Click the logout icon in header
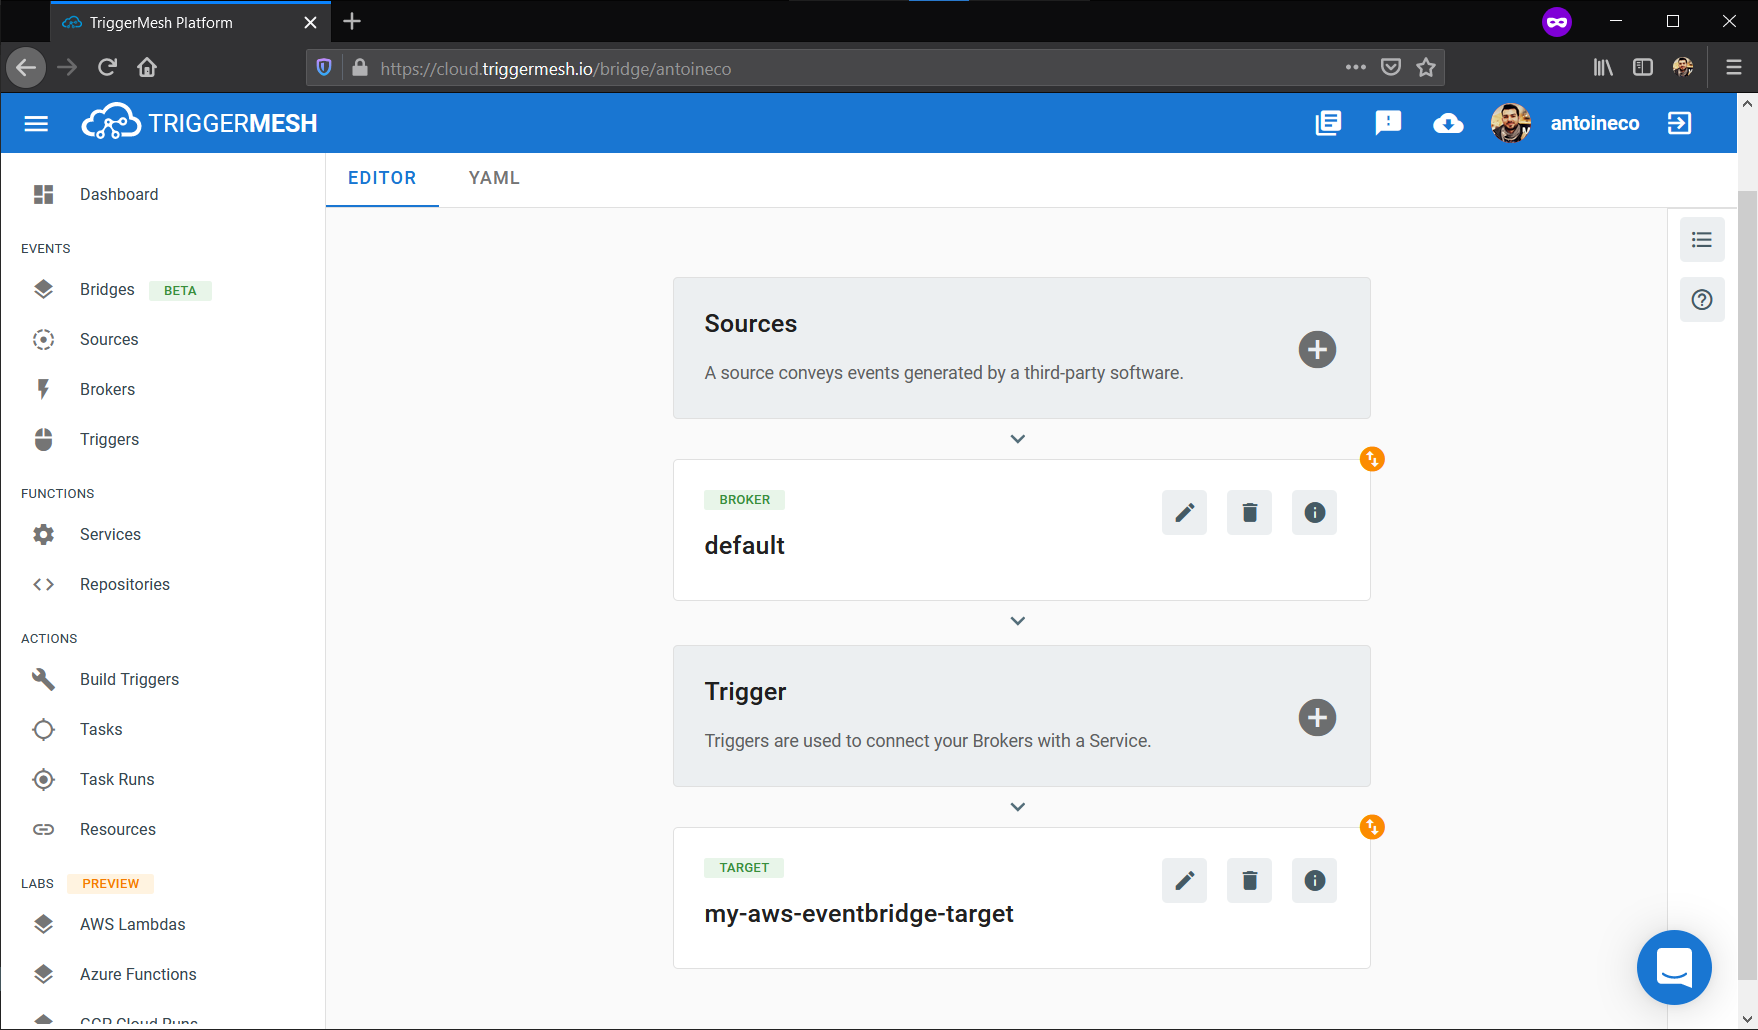 [x=1679, y=123]
